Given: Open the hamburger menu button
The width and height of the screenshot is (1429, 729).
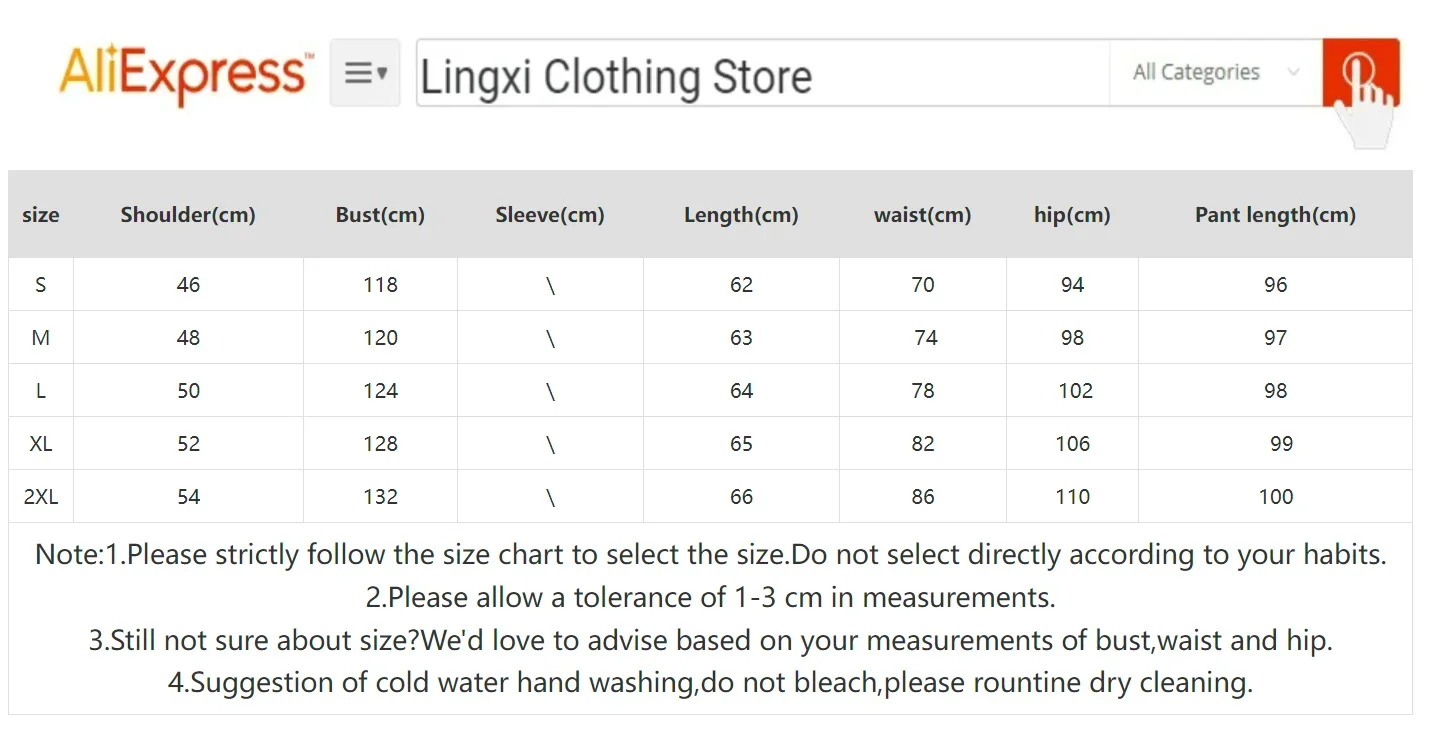Looking at the screenshot, I should (365, 73).
